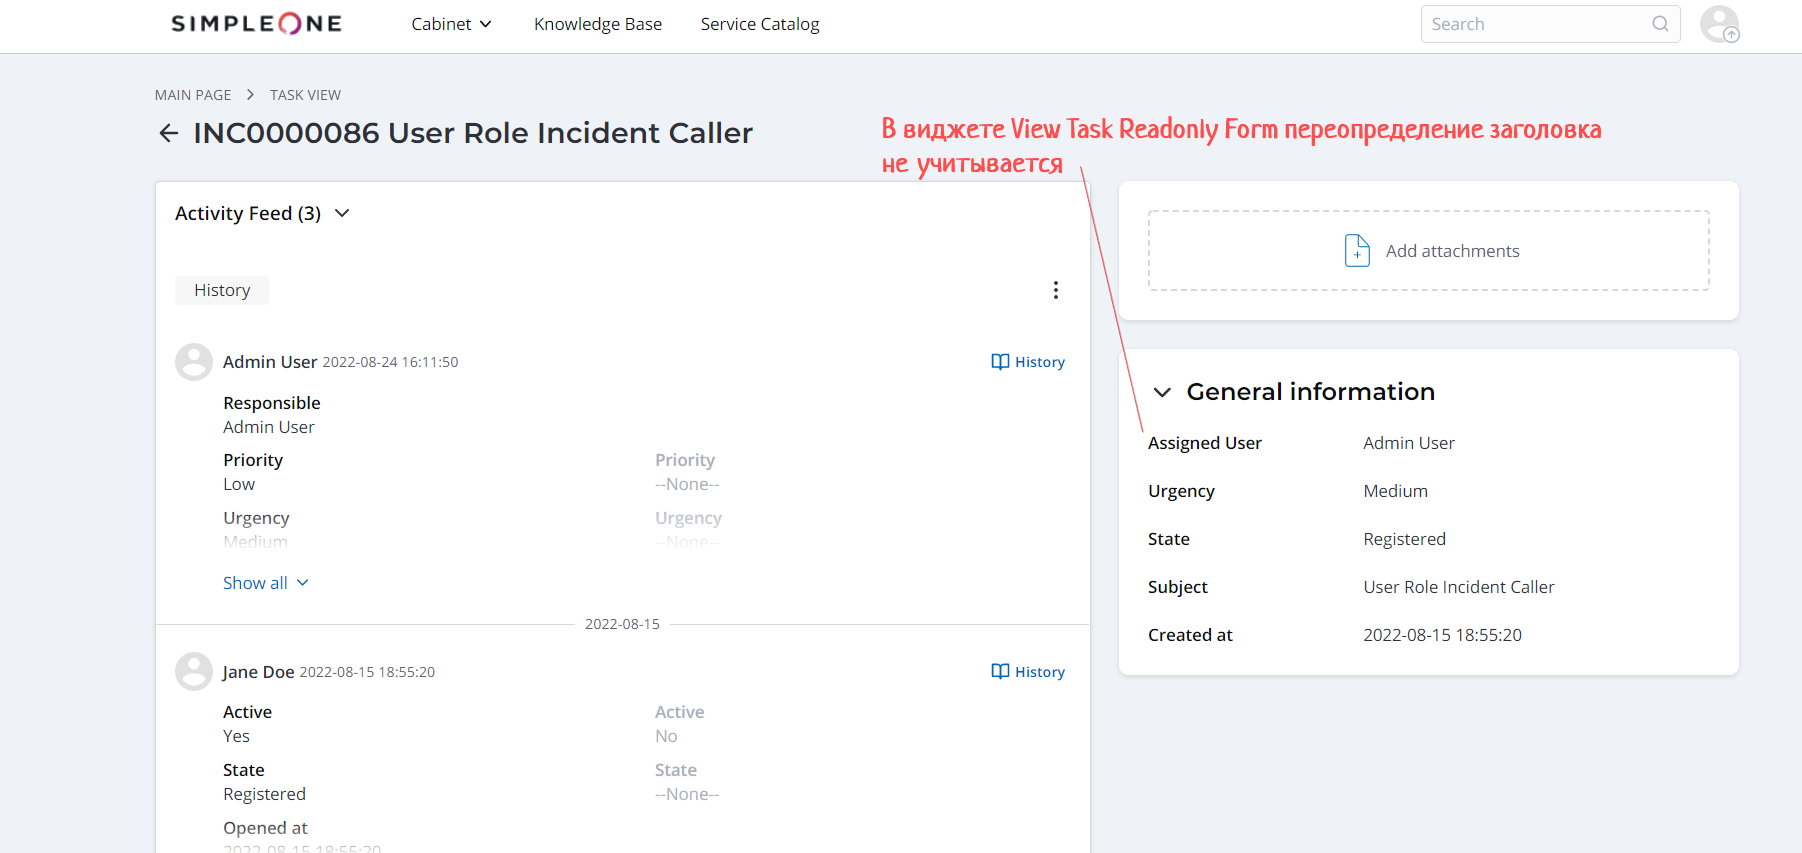Click the back arrow beside incident title

click(x=169, y=133)
